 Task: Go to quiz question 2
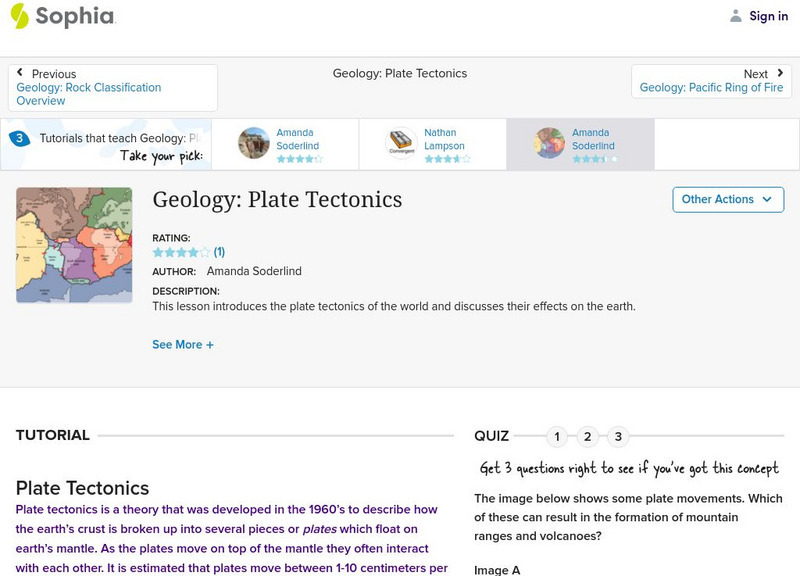point(588,437)
